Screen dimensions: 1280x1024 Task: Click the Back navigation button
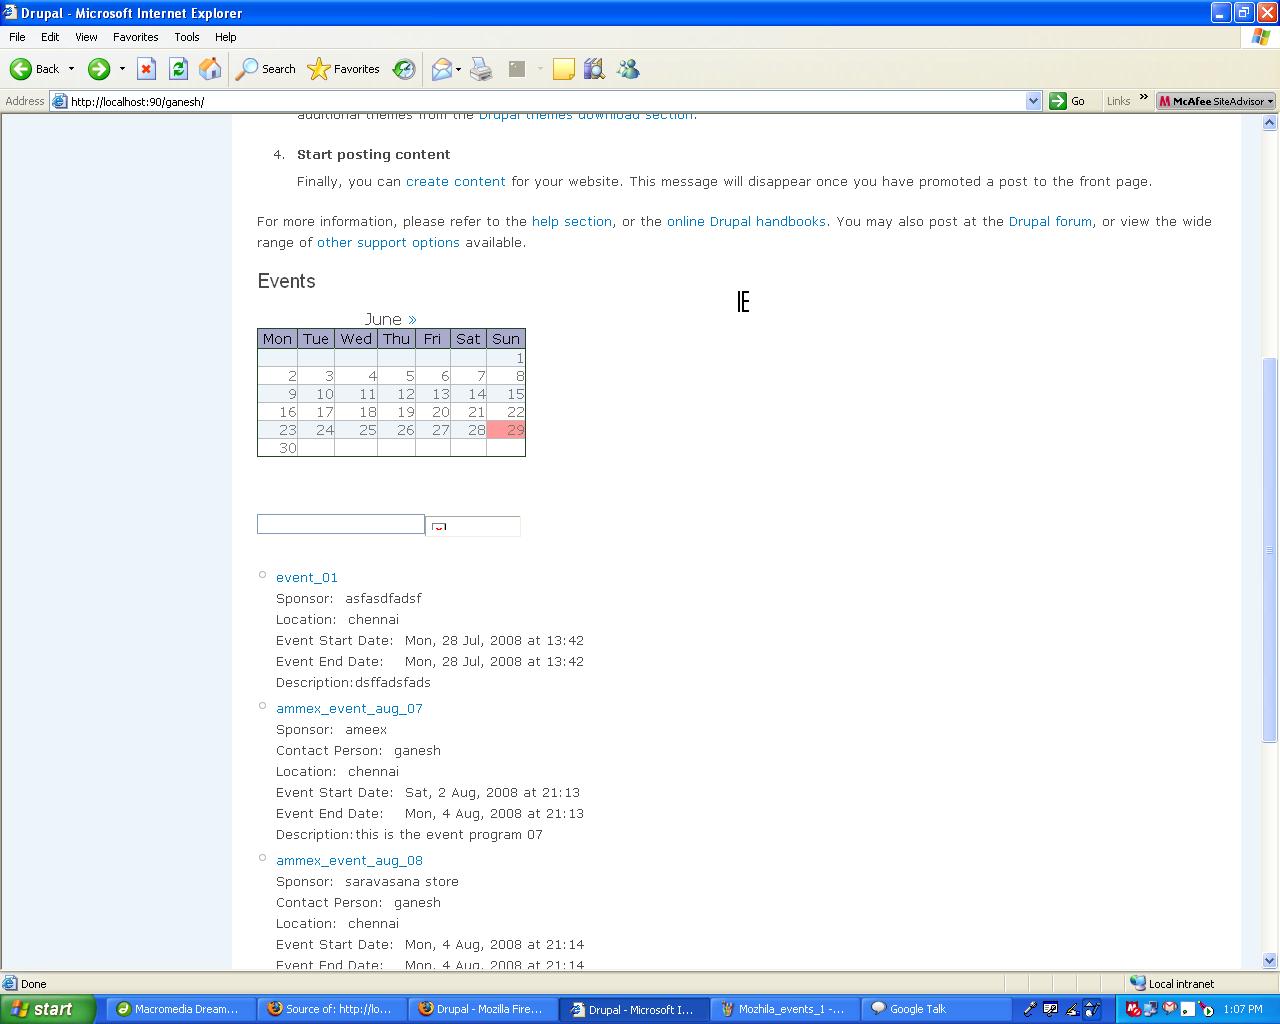(x=34, y=69)
